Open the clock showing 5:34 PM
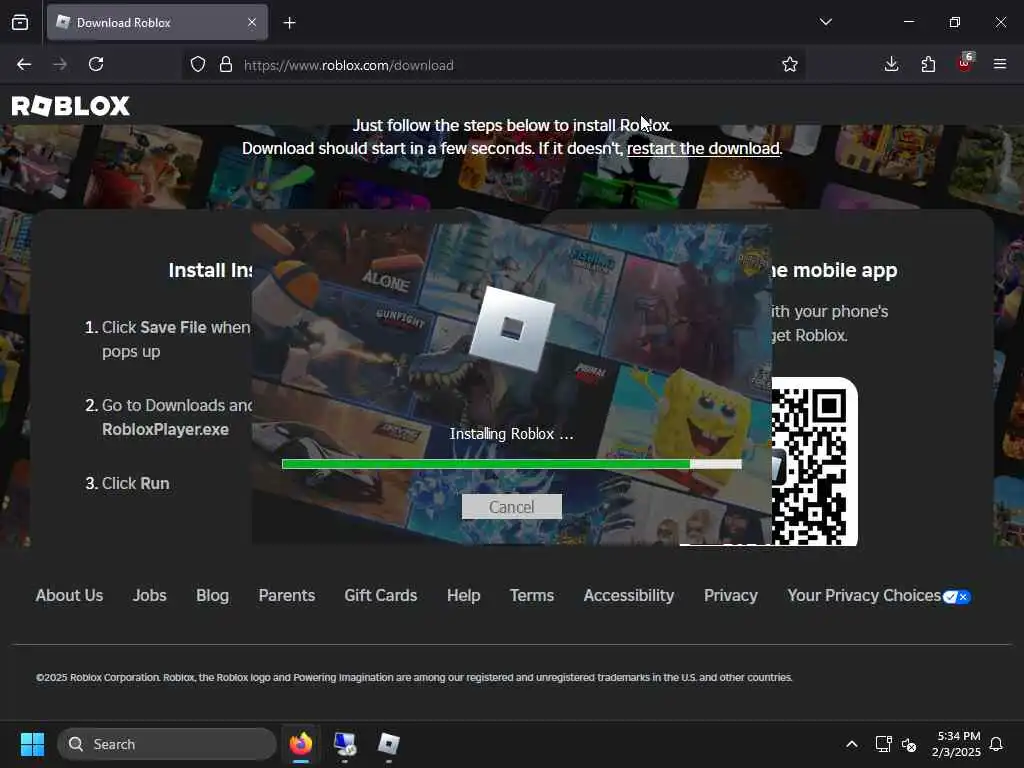This screenshot has width=1024, height=768. coord(957,744)
